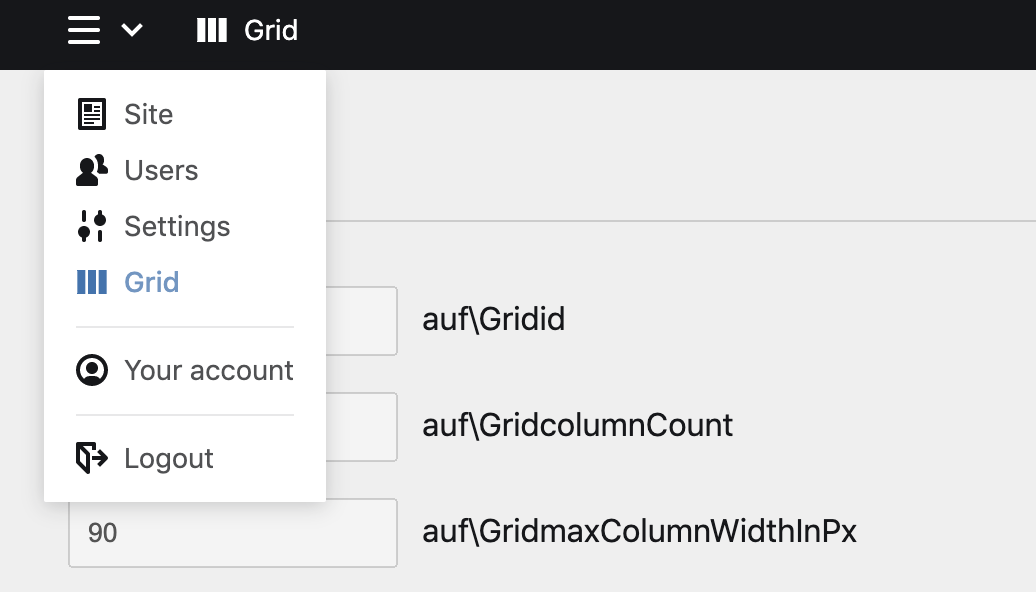Click the Logout door icon

point(92,458)
